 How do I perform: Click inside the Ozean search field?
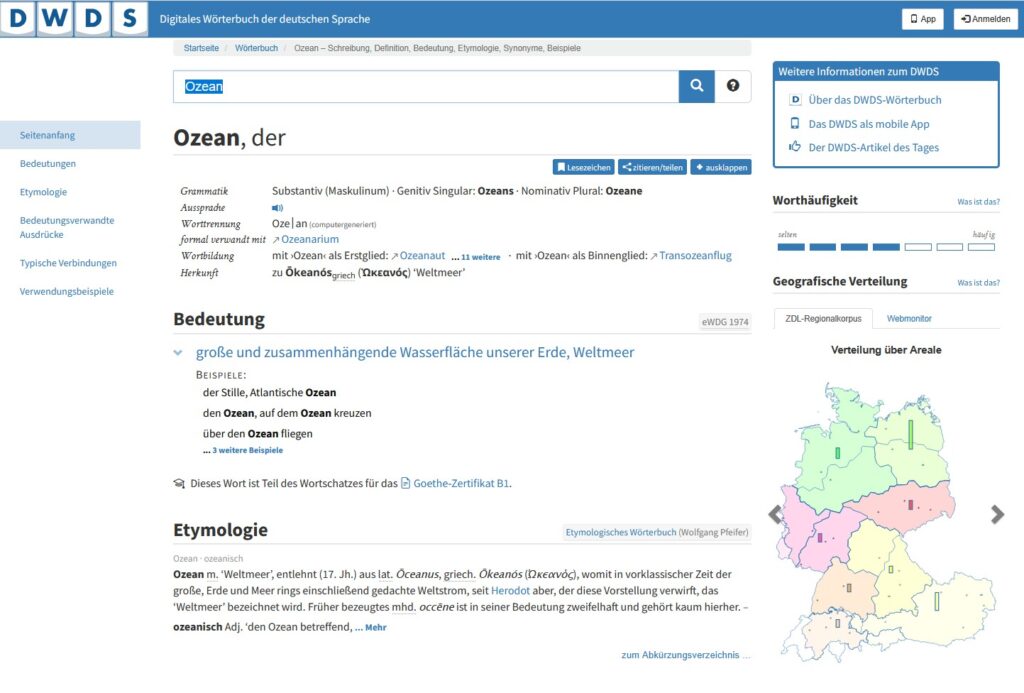click(420, 87)
